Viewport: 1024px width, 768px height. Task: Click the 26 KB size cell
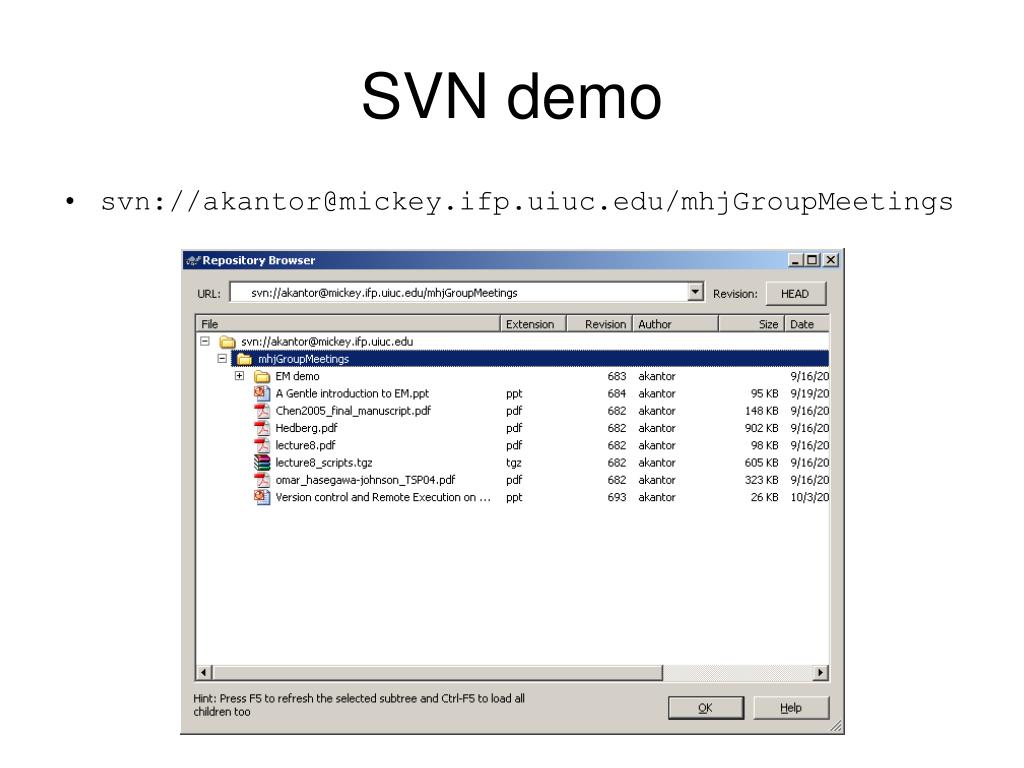pos(764,497)
